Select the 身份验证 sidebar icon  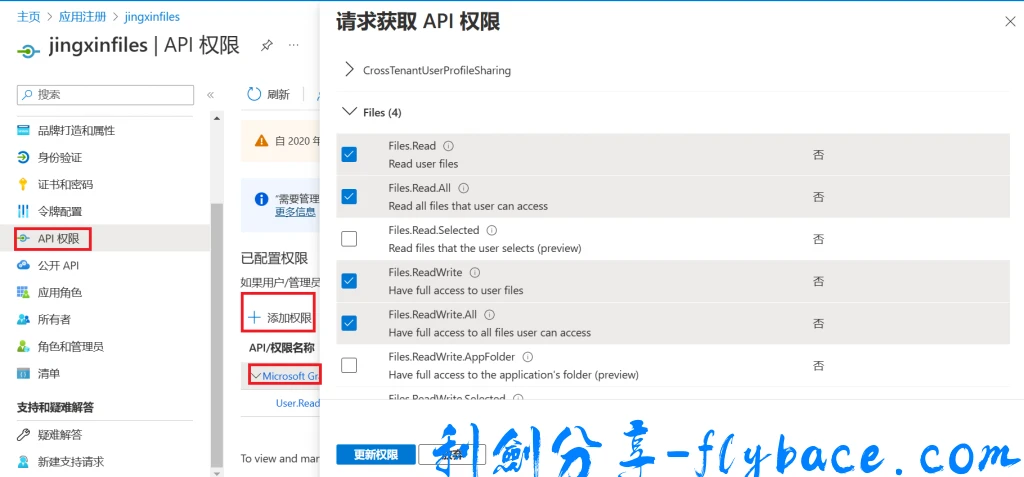24,157
